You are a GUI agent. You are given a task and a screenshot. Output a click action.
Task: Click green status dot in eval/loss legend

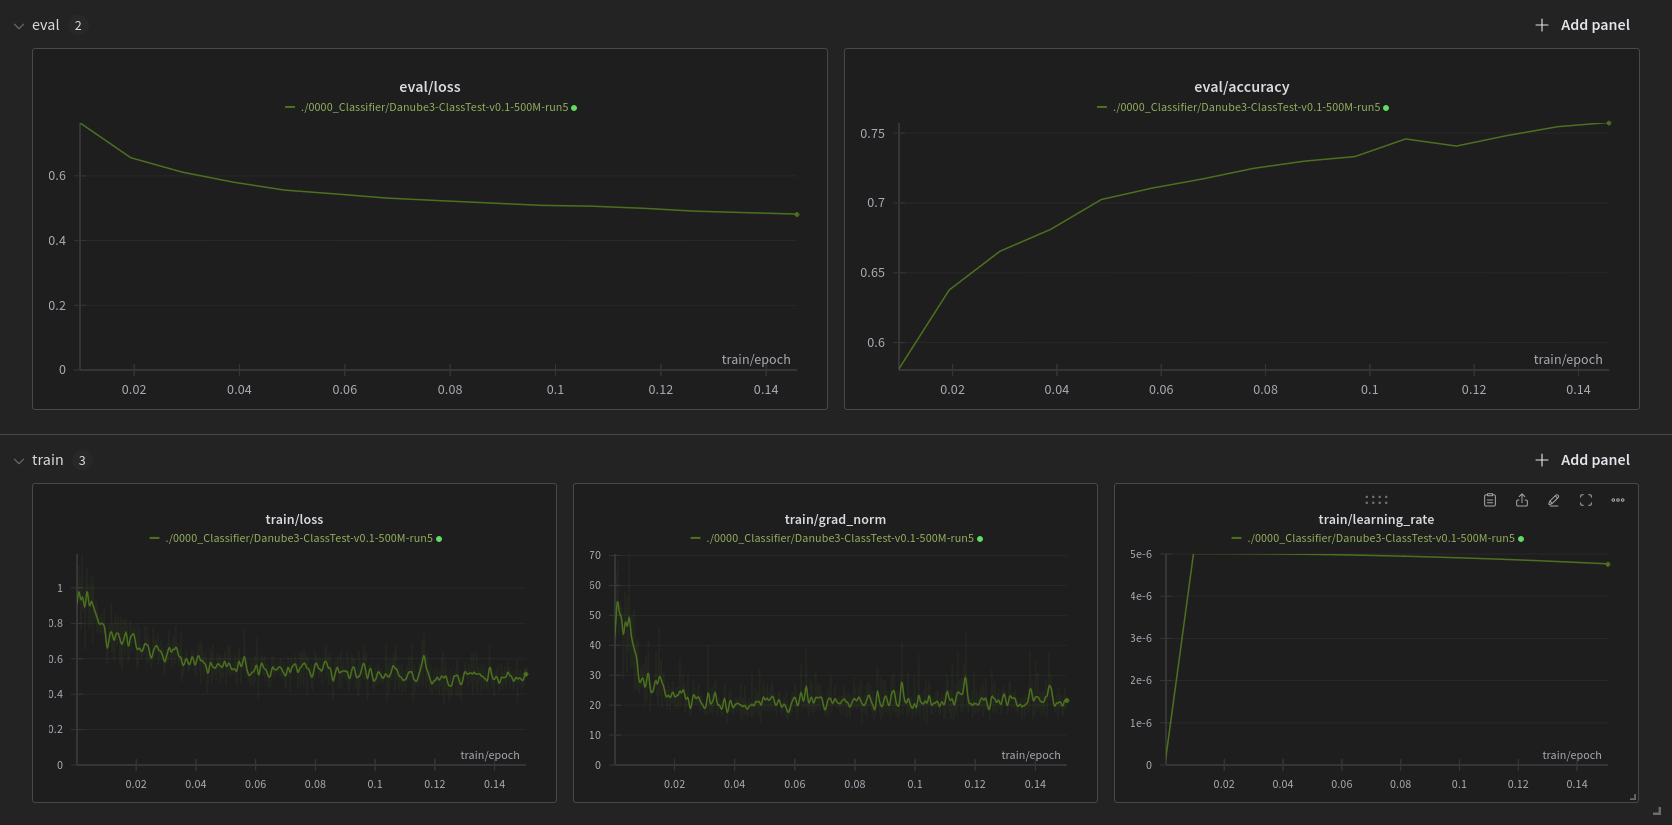tap(574, 108)
